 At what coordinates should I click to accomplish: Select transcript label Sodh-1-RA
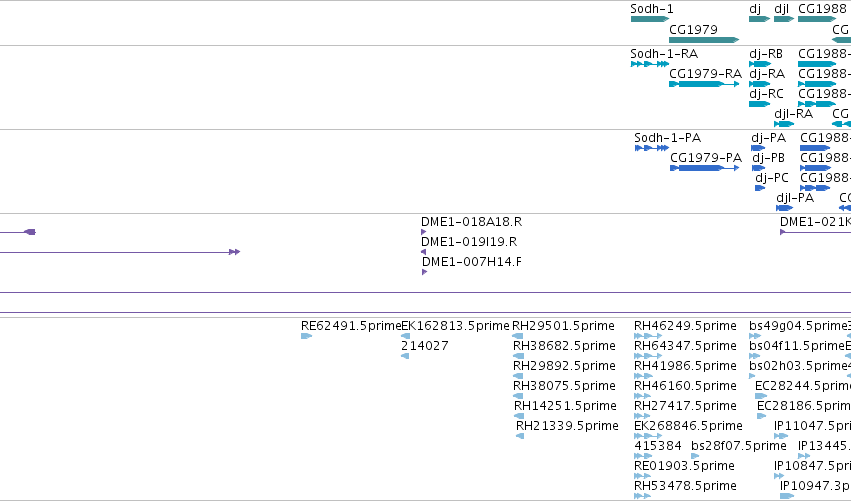(x=664, y=54)
